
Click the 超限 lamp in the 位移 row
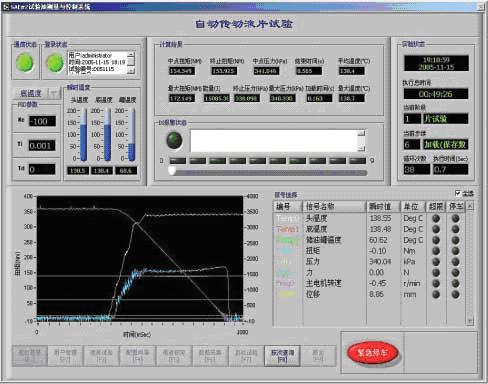pos(436,294)
